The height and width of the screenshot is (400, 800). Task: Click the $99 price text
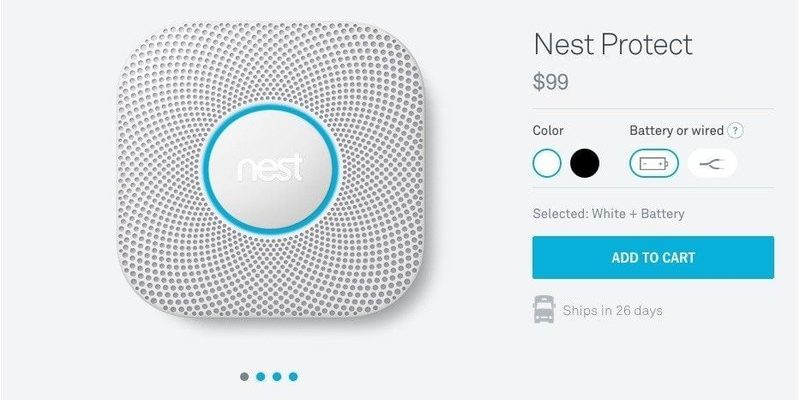coord(551,82)
